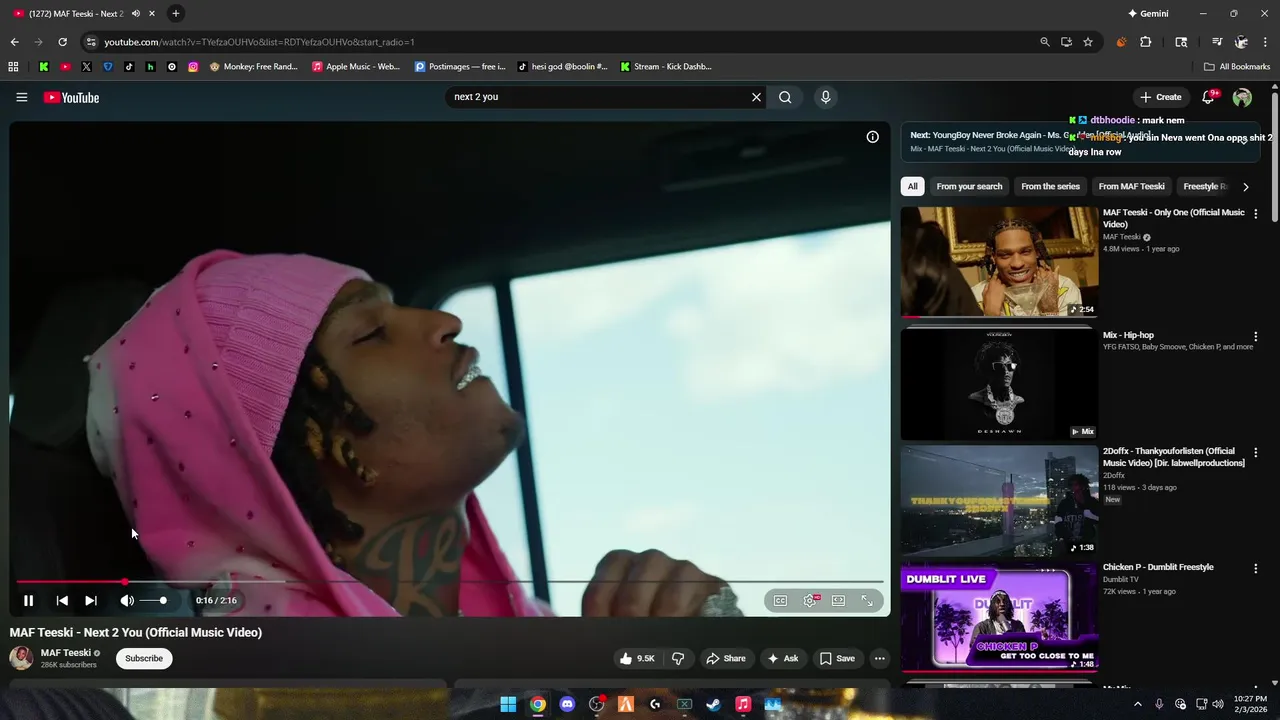View site information icon in address bar
The width and height of the screenshot is (1280, 720).
pos(91,42)
